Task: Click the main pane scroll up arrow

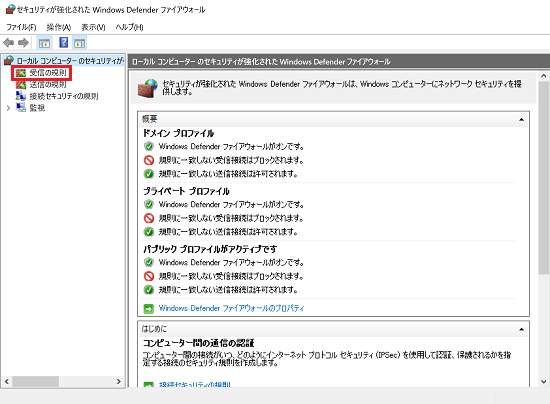Action: click(x=544, y=76)
